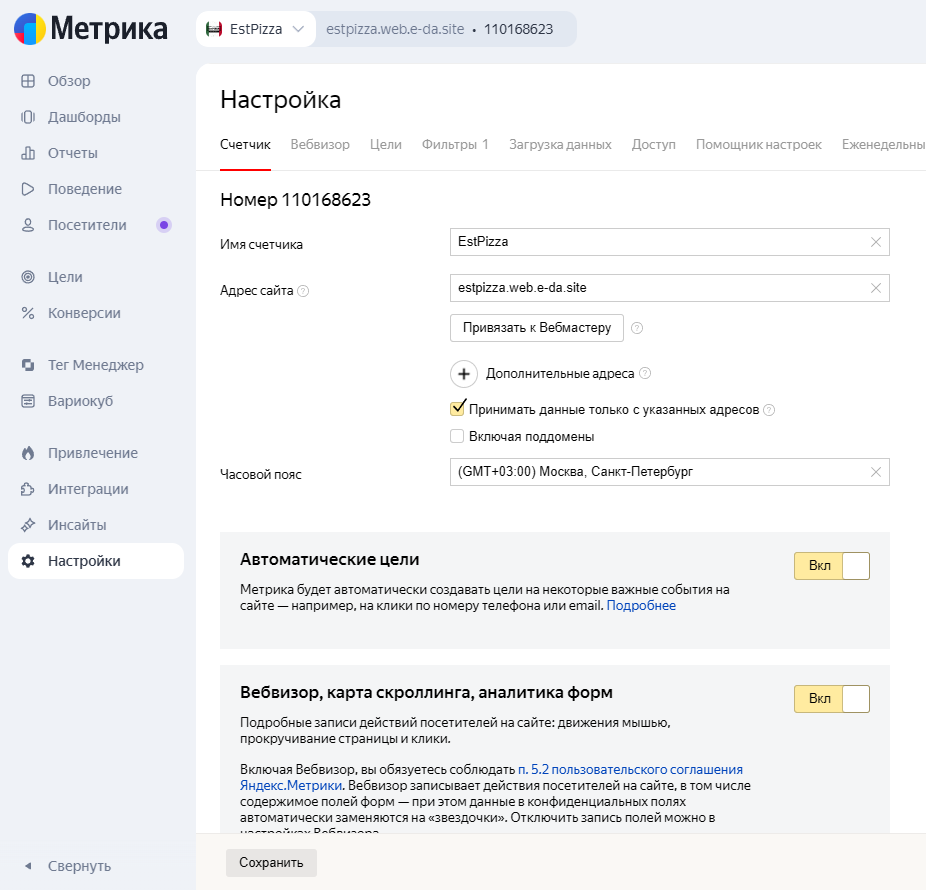
Task: Clear the Адрес сайта field
Action: pyautogui.click(x=876, y=288)
